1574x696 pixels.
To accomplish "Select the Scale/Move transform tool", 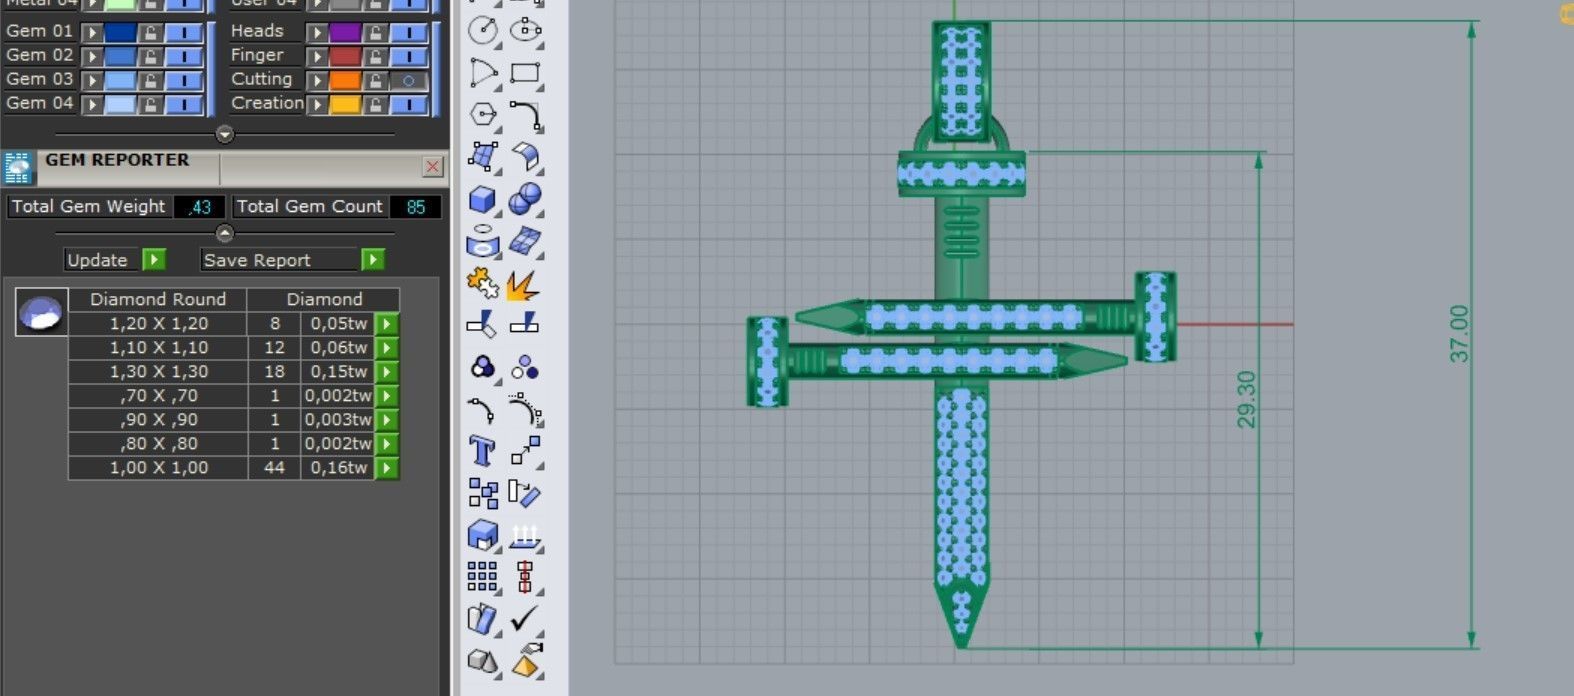I will pos(526,452).
